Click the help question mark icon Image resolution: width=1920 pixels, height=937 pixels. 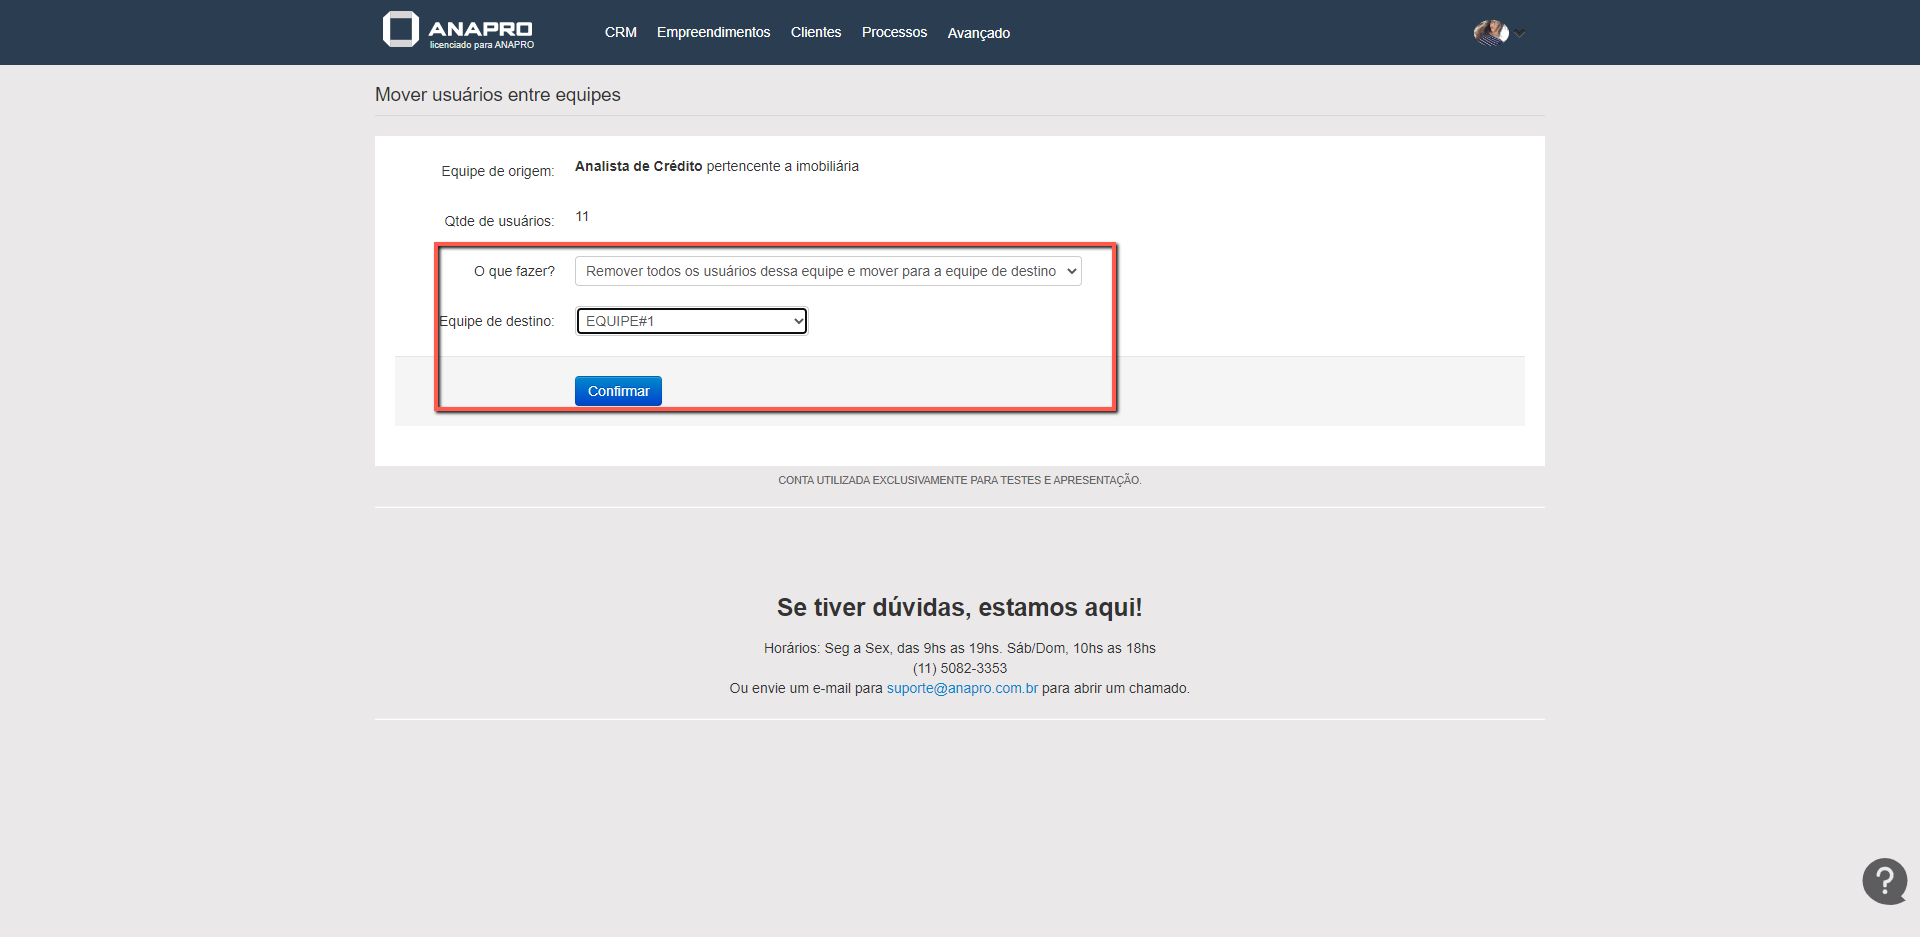click(1884, 881)
